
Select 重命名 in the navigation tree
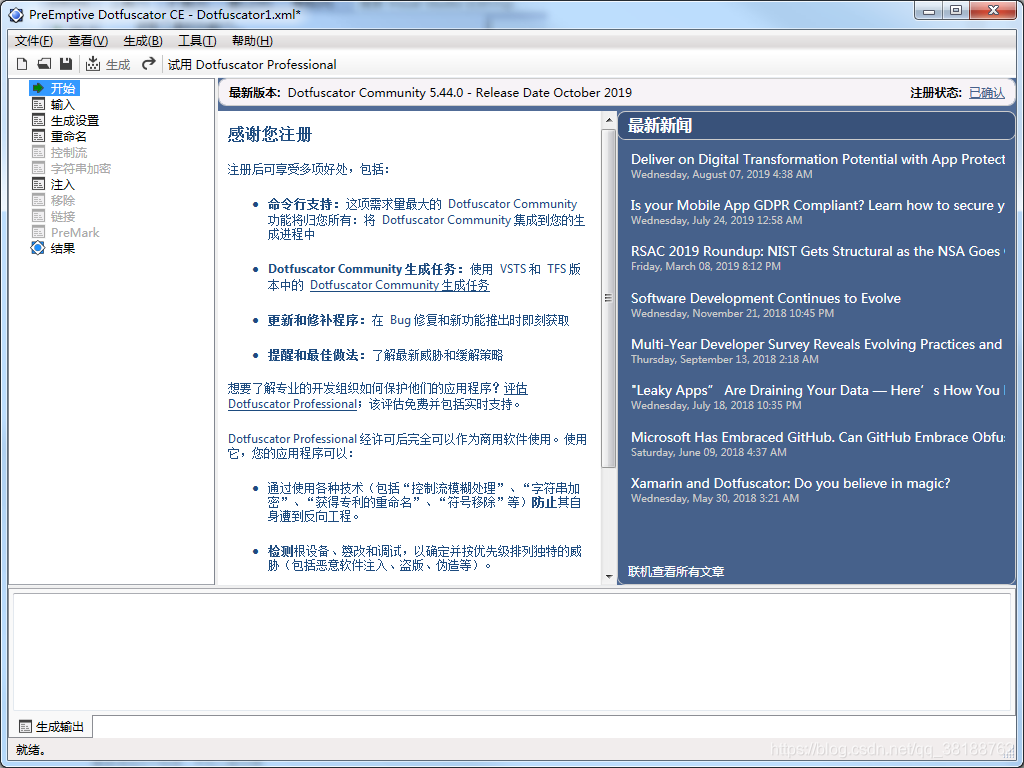tap(69, 136)
